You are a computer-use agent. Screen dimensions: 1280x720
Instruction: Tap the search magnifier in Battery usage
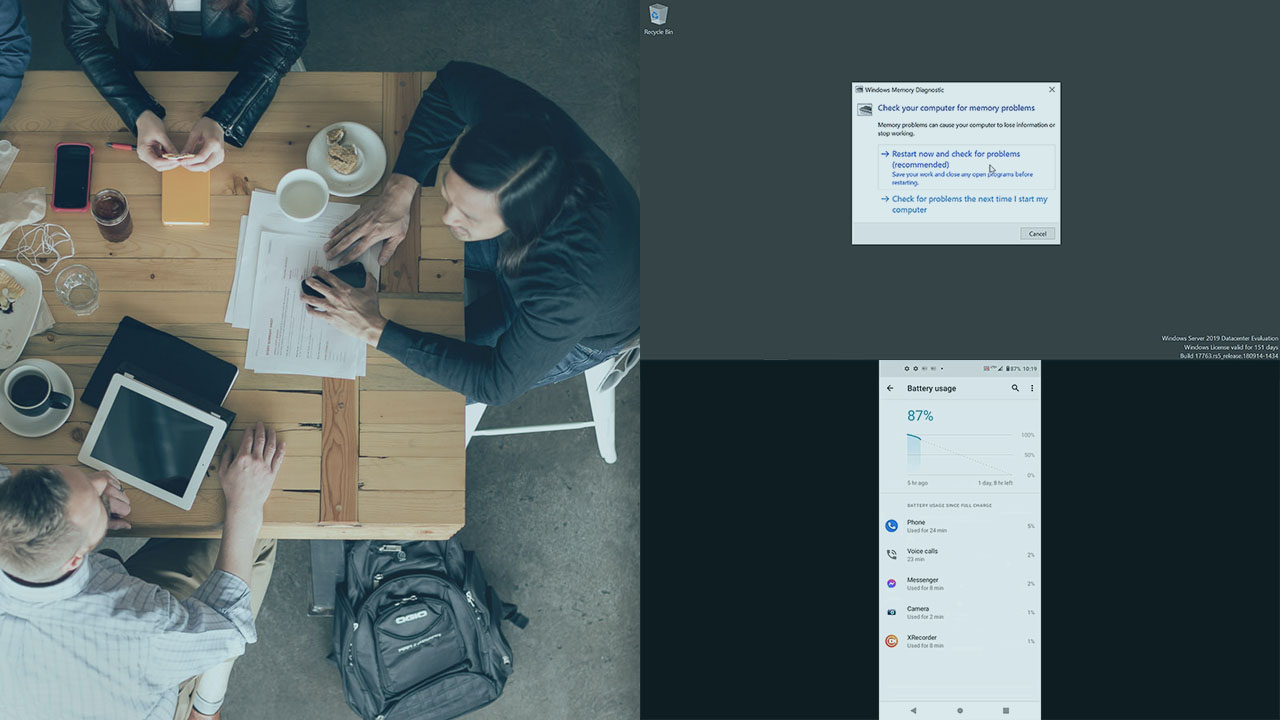[x=1015, y=388]
